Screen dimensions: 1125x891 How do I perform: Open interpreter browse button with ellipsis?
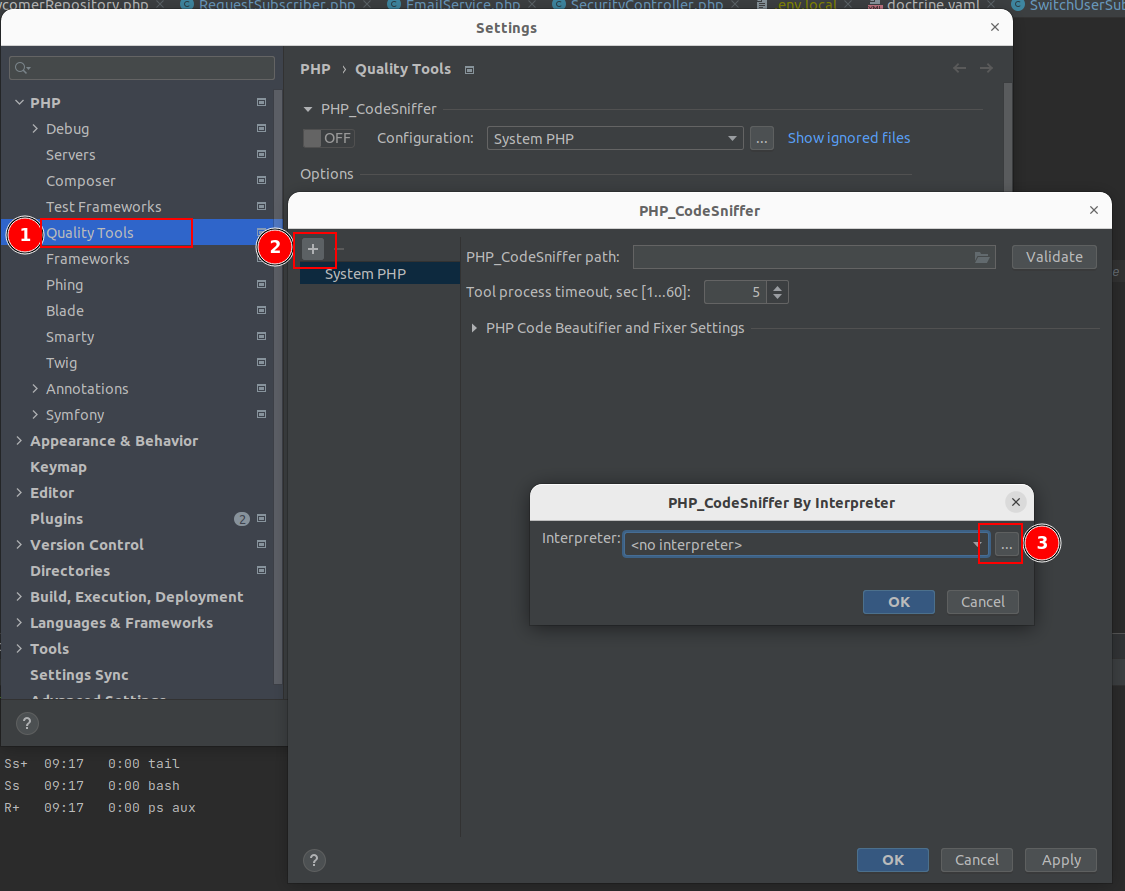point(1007,545)
